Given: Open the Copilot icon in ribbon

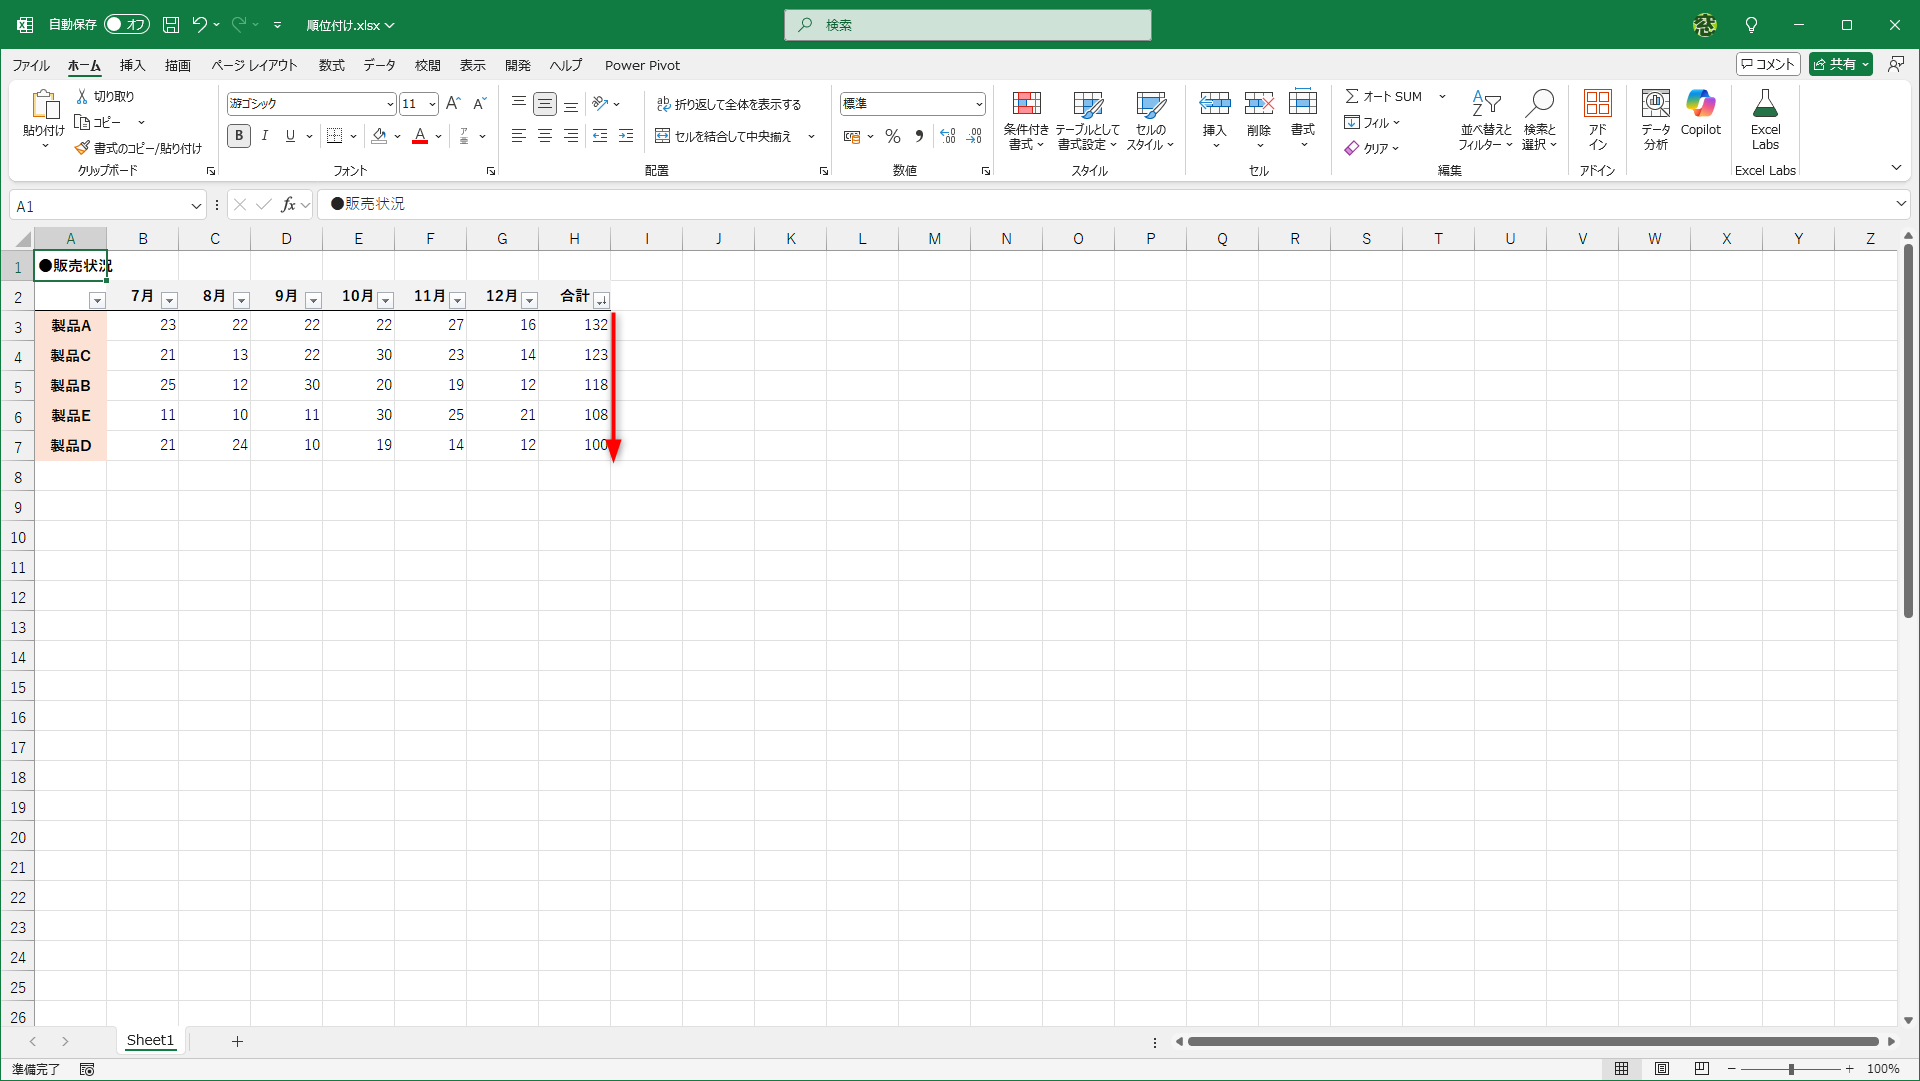Looking at the screenshot, I should click(1700, 104).
